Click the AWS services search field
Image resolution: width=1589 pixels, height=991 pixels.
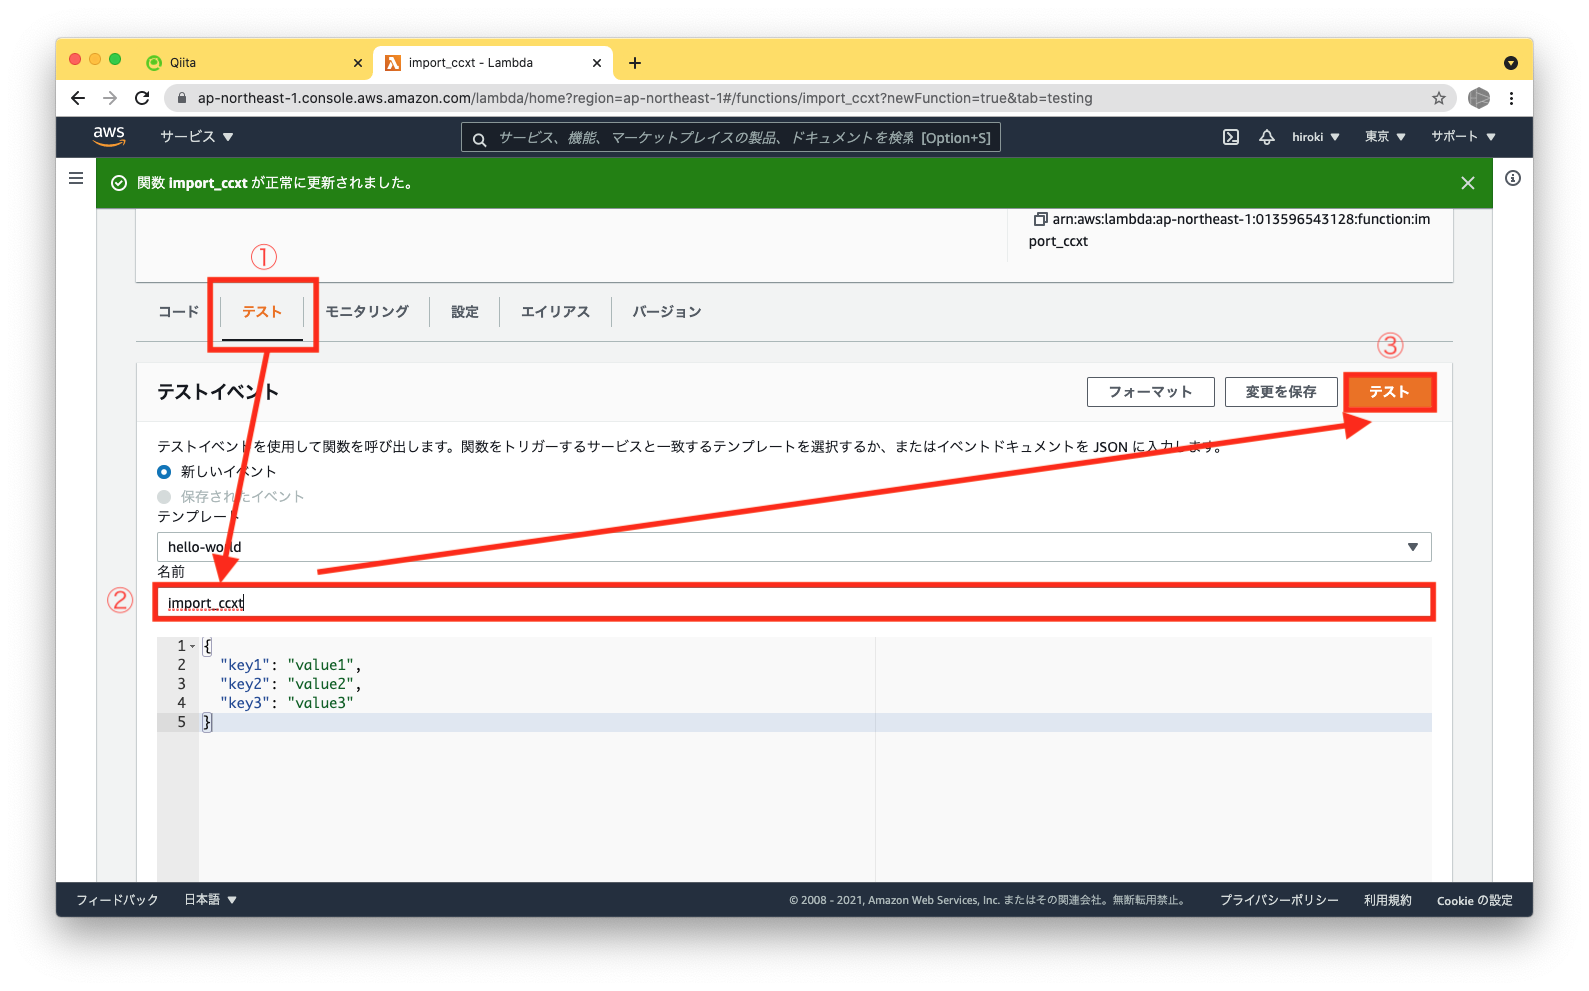coord(731,138)
